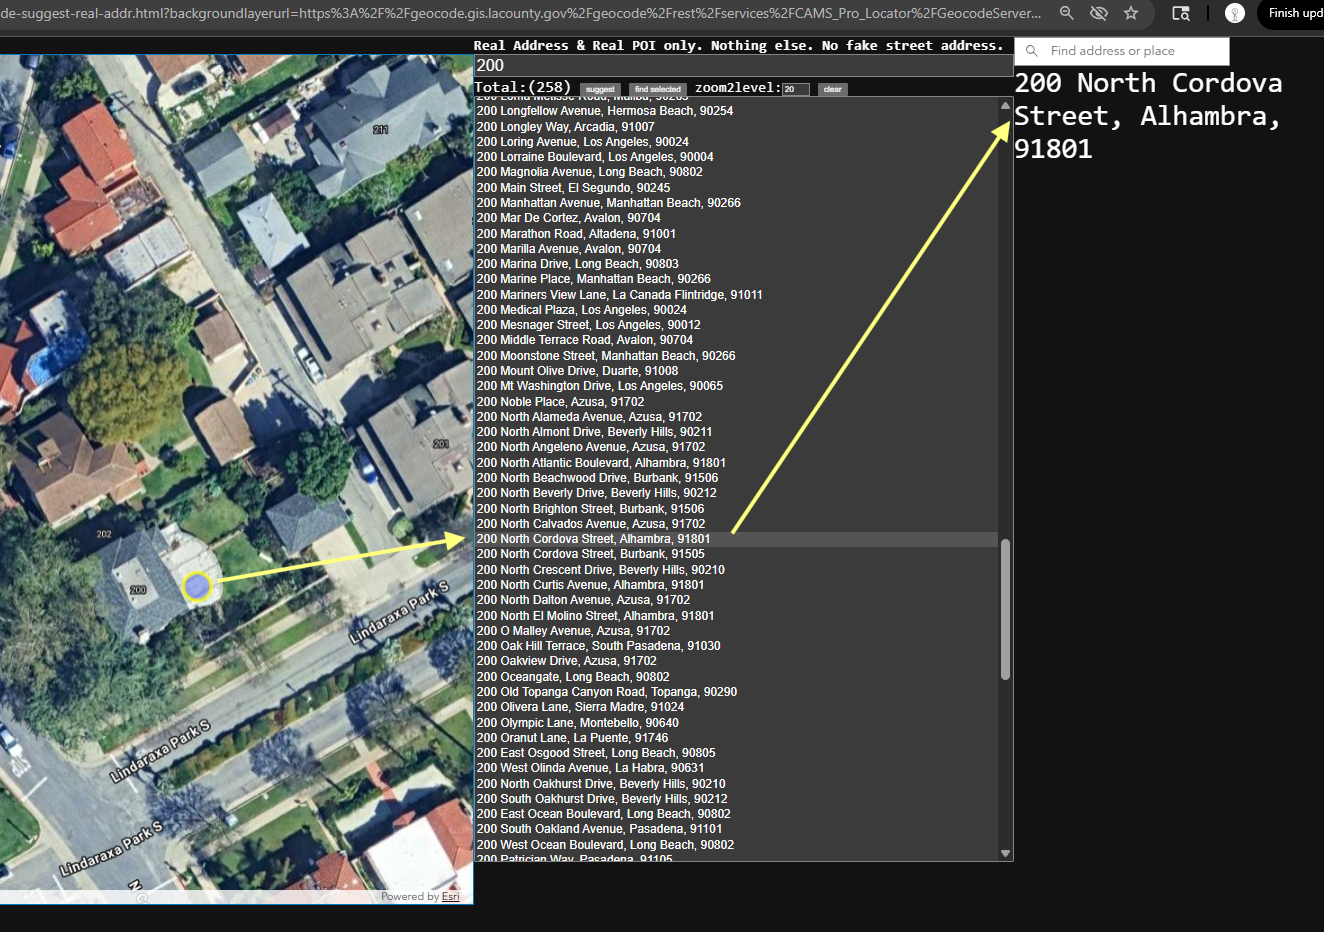Click the browser zoom magnifier icon

point(1067,13)
